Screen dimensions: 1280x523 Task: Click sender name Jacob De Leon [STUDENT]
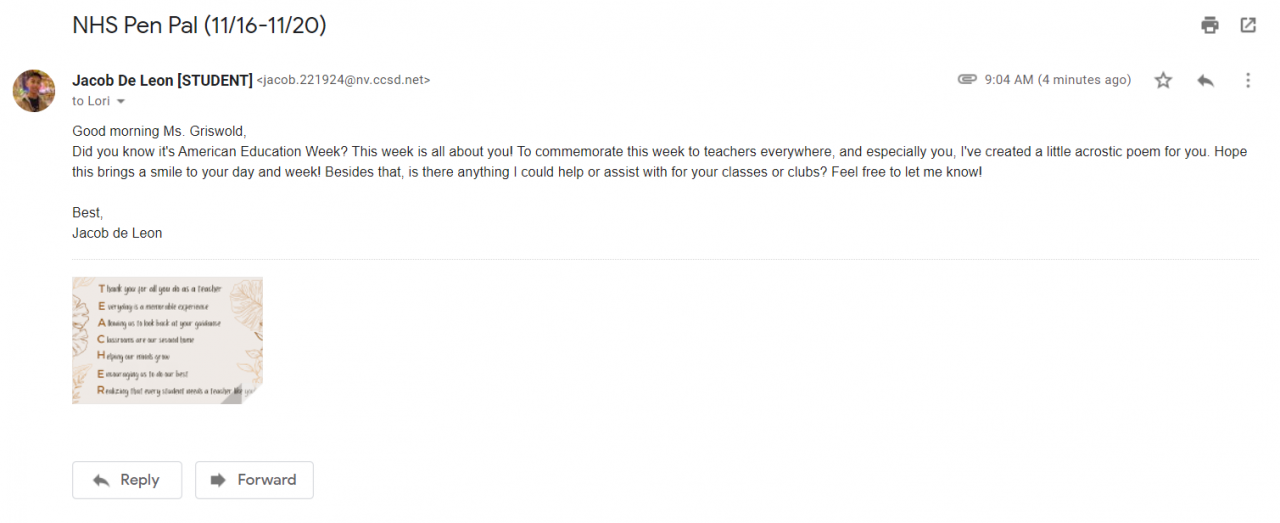coord(162,80)
